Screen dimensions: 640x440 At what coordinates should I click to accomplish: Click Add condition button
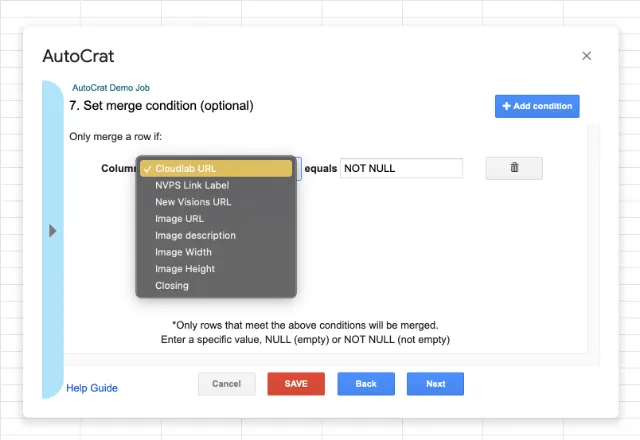coord(537,106)
